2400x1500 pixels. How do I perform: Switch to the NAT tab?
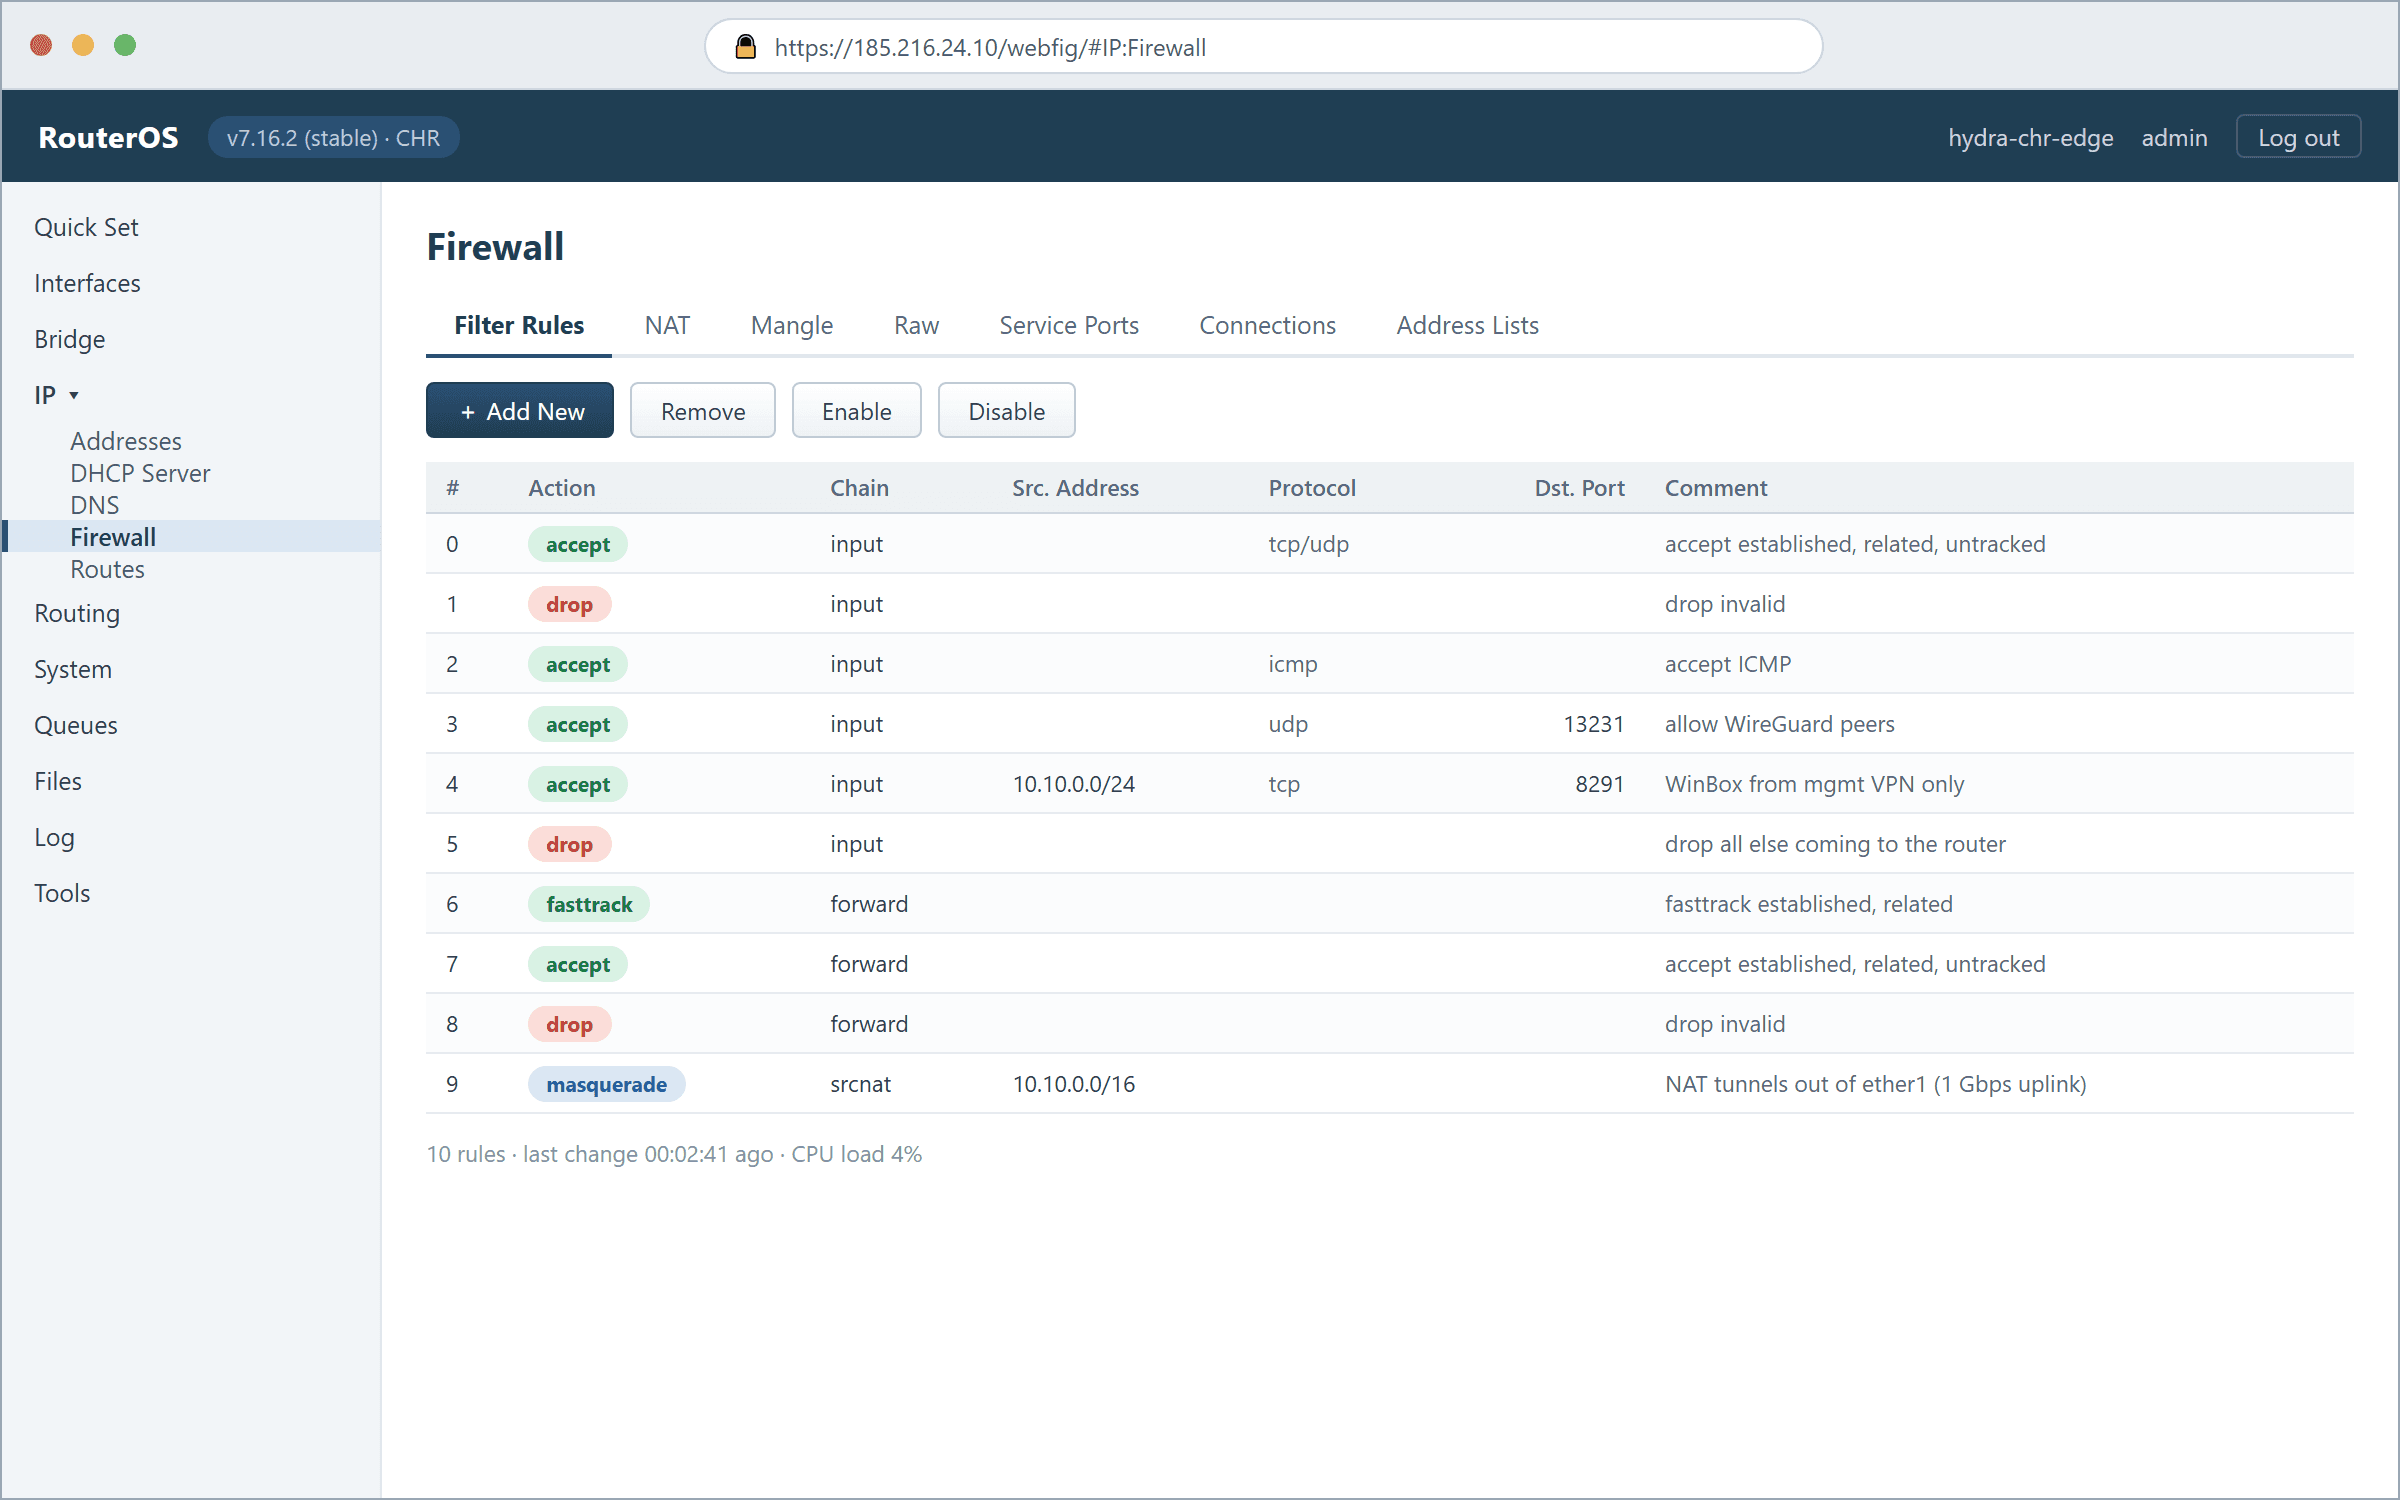[x=667, y=325]
